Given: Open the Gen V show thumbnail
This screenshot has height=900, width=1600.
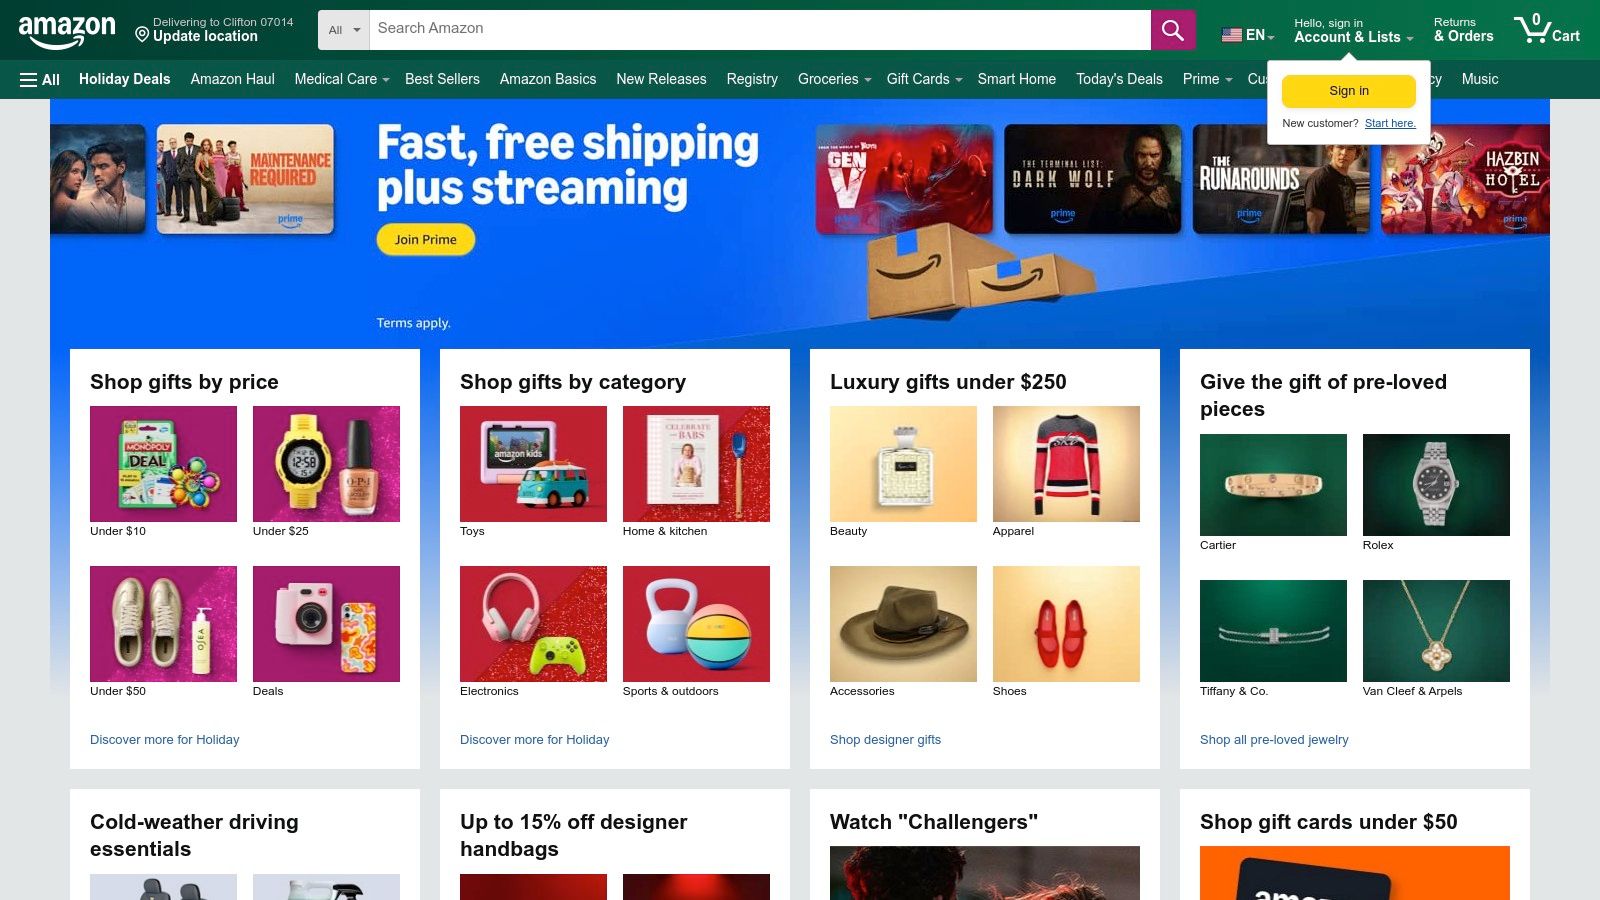Looking at the screenshot, I should tap(904, 179).
